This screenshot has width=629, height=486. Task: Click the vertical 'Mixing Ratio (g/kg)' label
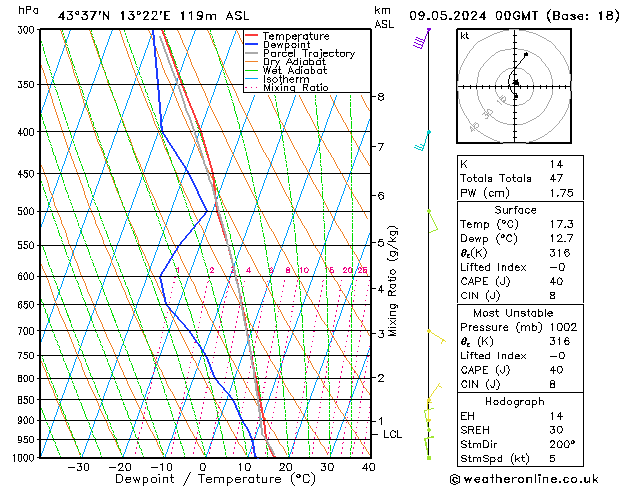point(392,281)
